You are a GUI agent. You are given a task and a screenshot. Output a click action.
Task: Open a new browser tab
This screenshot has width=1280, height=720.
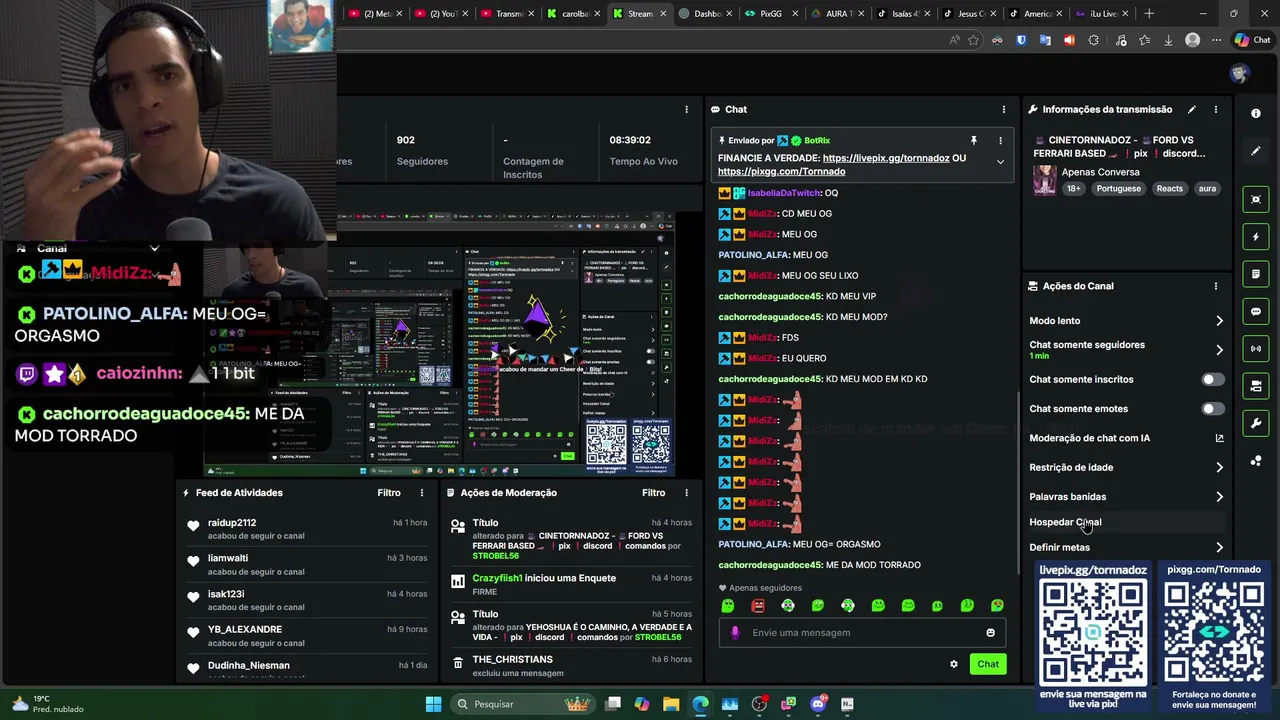click(1149, 14)
